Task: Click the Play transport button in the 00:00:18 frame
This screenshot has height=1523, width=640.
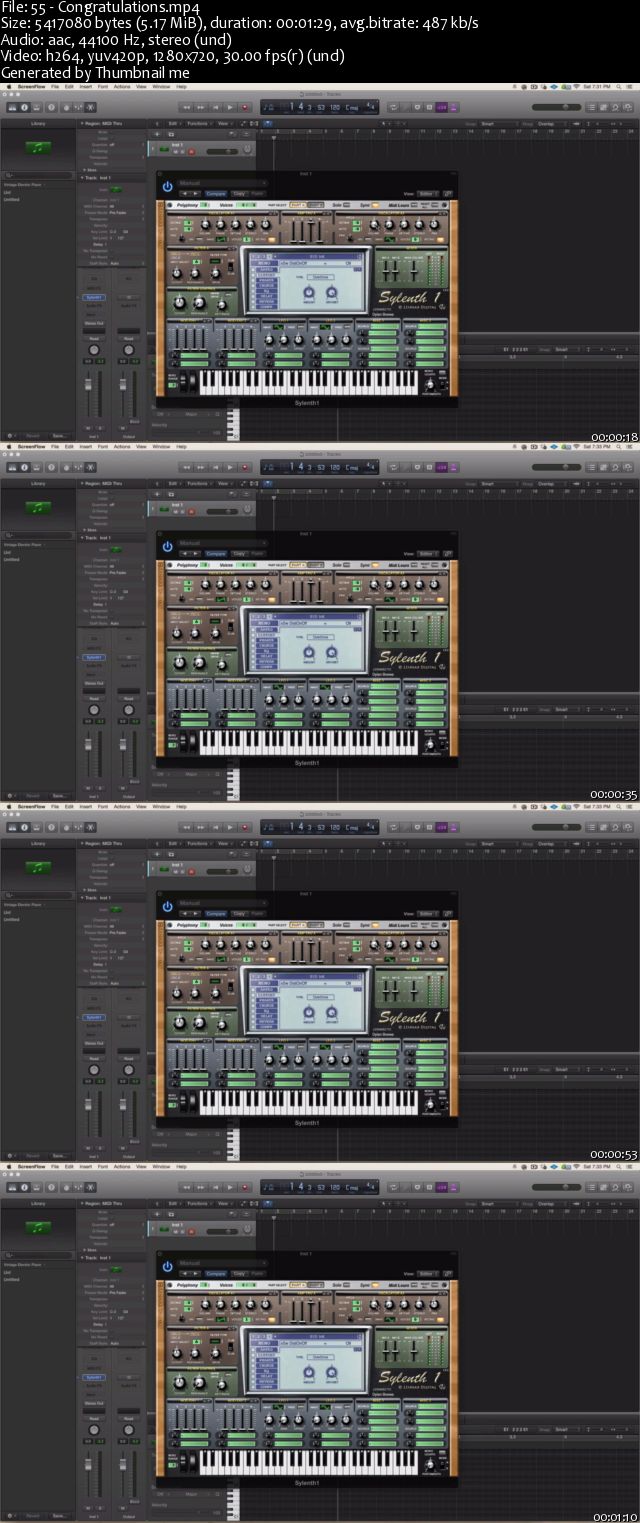Action: pyautogui.click(x=230, y=107)
